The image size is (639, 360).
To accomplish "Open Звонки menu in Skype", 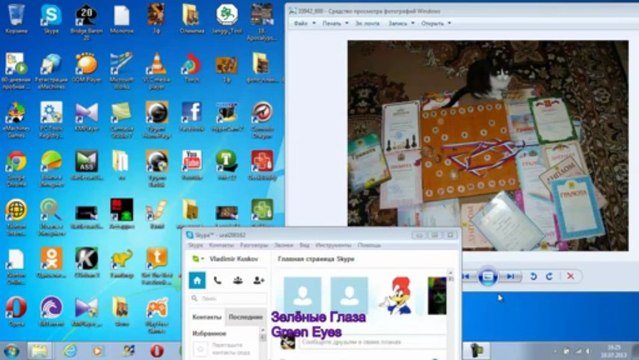I will coord(284,245).
